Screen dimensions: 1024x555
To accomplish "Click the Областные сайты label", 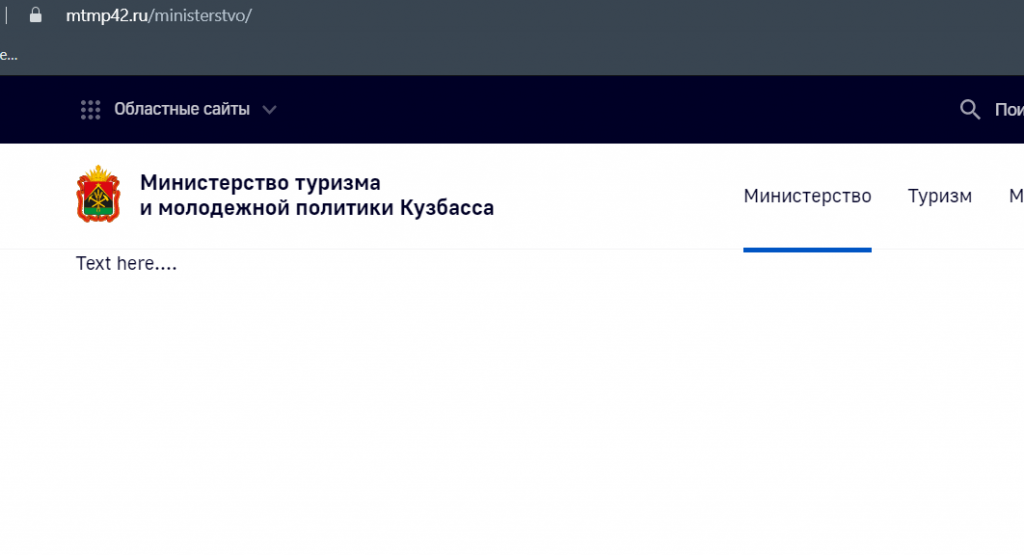I will pyautogui.click(x=182, y=109).
